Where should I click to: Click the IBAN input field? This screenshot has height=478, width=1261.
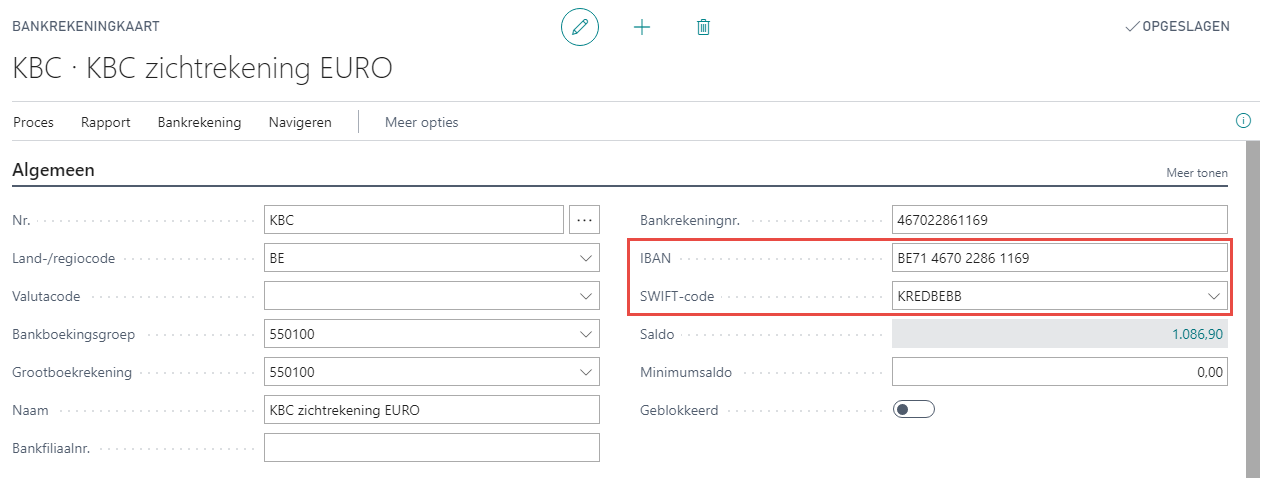pos(1058,258)
